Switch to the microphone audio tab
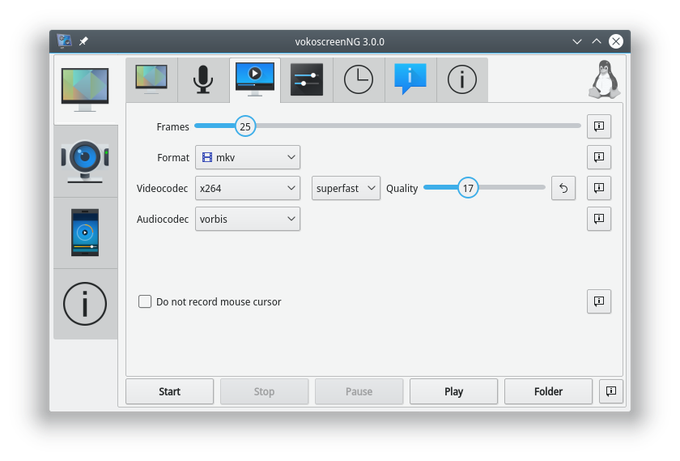 click(203, 80)
